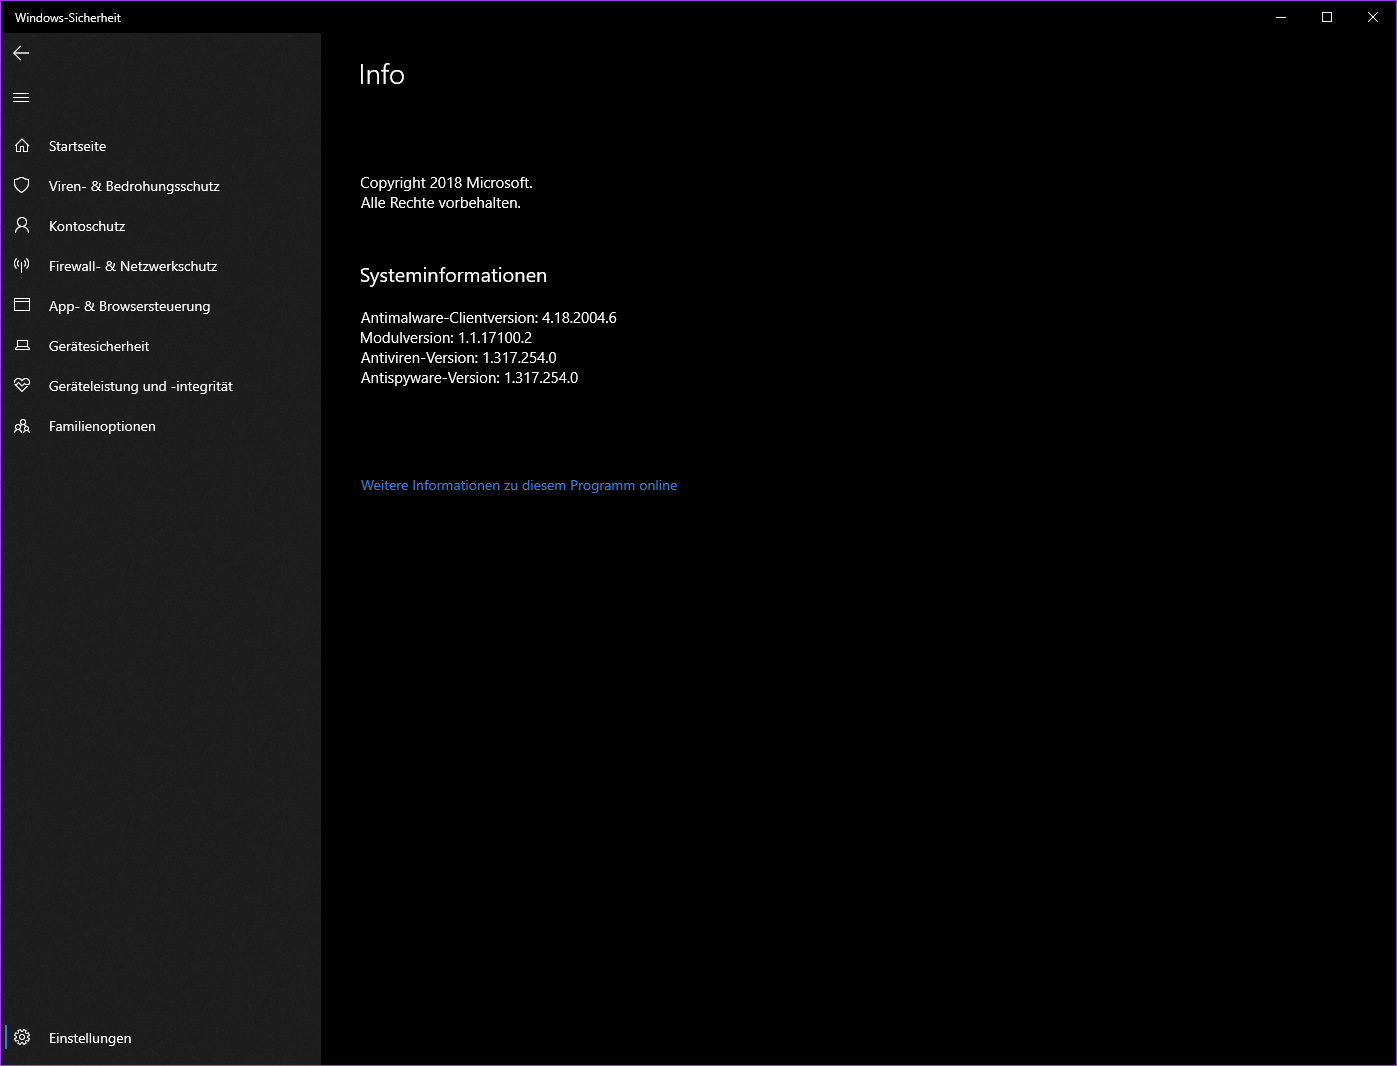
Task: Click the Alle Rechte vorbehalten text
Action: click(440, 203)
